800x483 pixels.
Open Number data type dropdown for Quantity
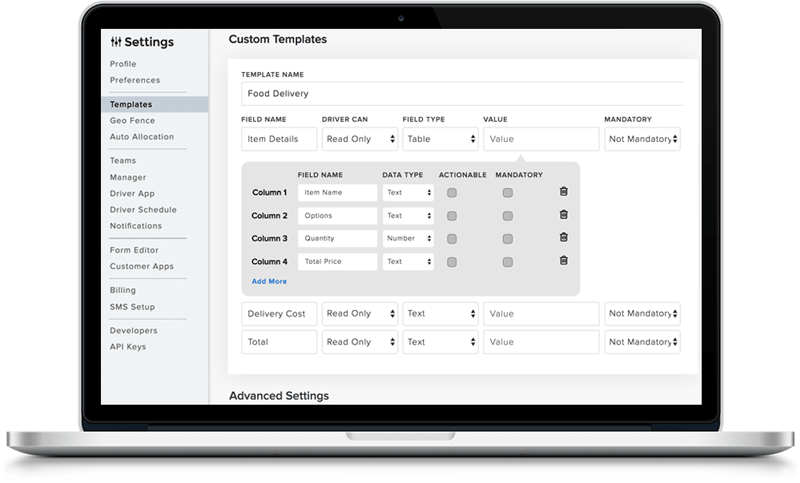pyautogui.click(x=408, y=238)
